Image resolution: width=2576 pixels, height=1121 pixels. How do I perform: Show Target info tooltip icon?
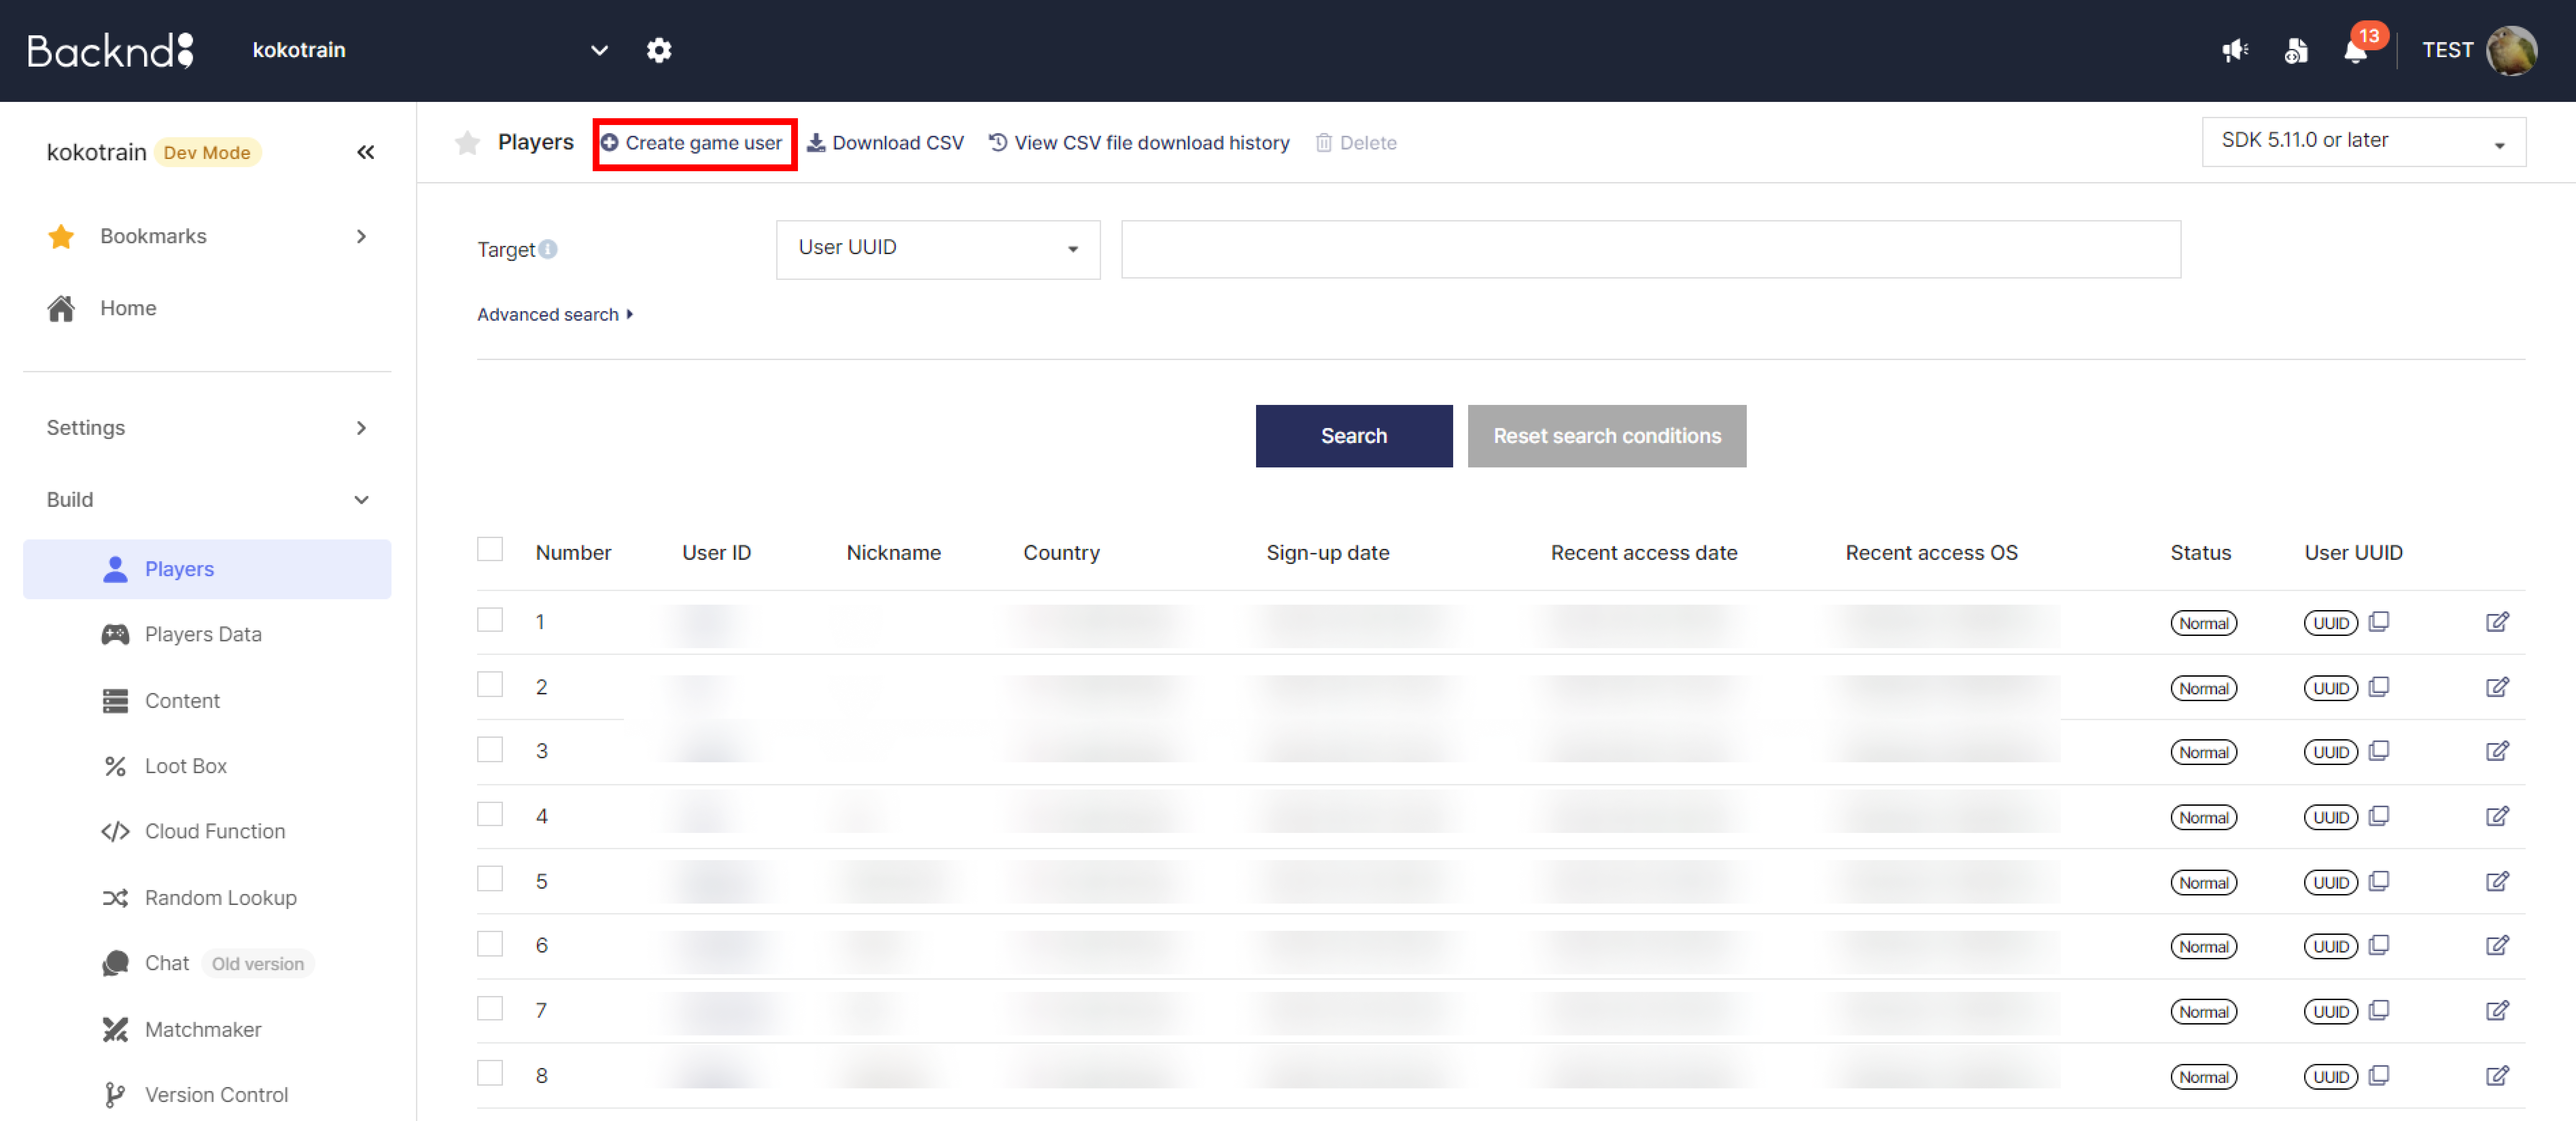pos(548,249)
